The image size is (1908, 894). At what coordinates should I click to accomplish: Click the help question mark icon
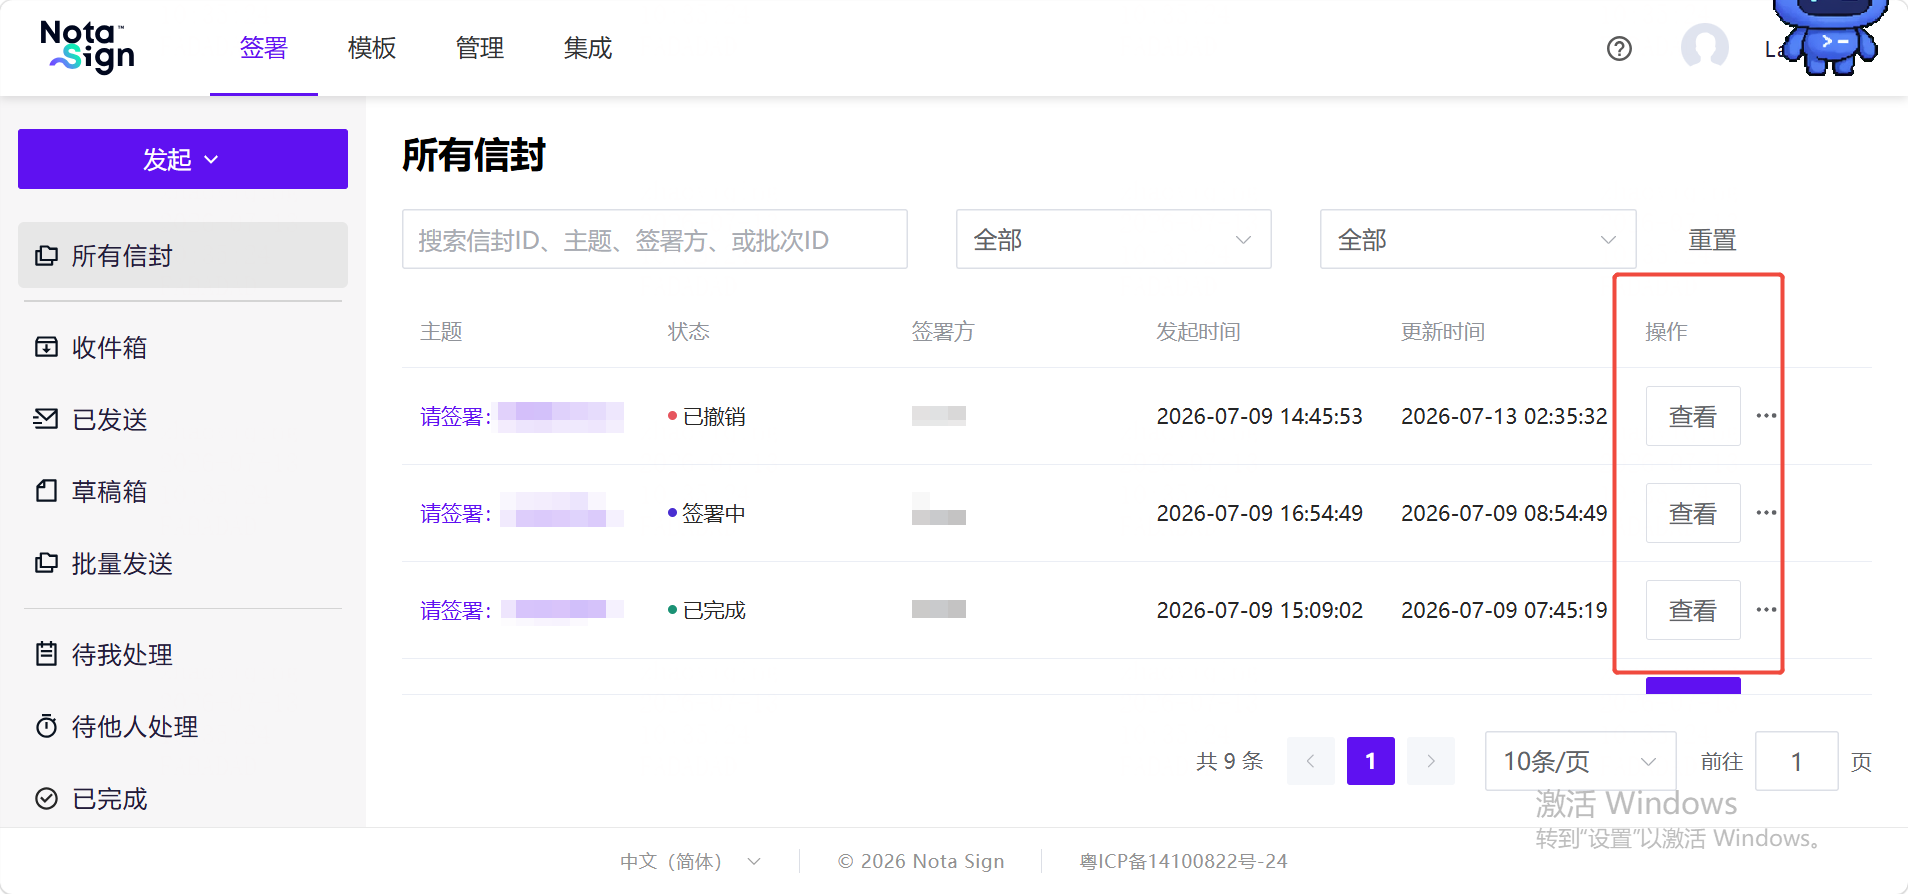pos(1619,48)
